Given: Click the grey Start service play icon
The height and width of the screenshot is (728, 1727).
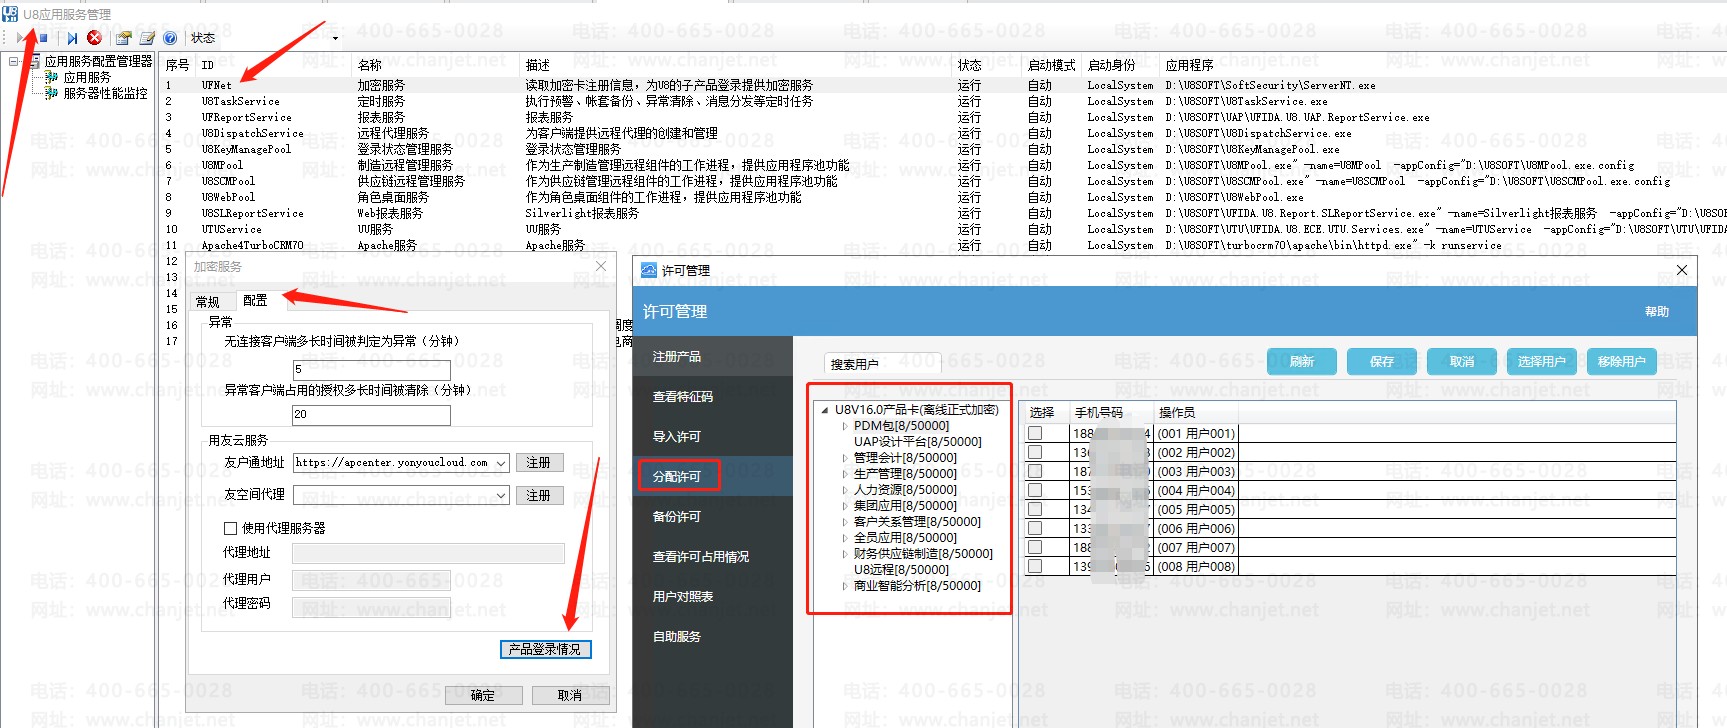Looking at the screenshot, I should tap(21, 38).
